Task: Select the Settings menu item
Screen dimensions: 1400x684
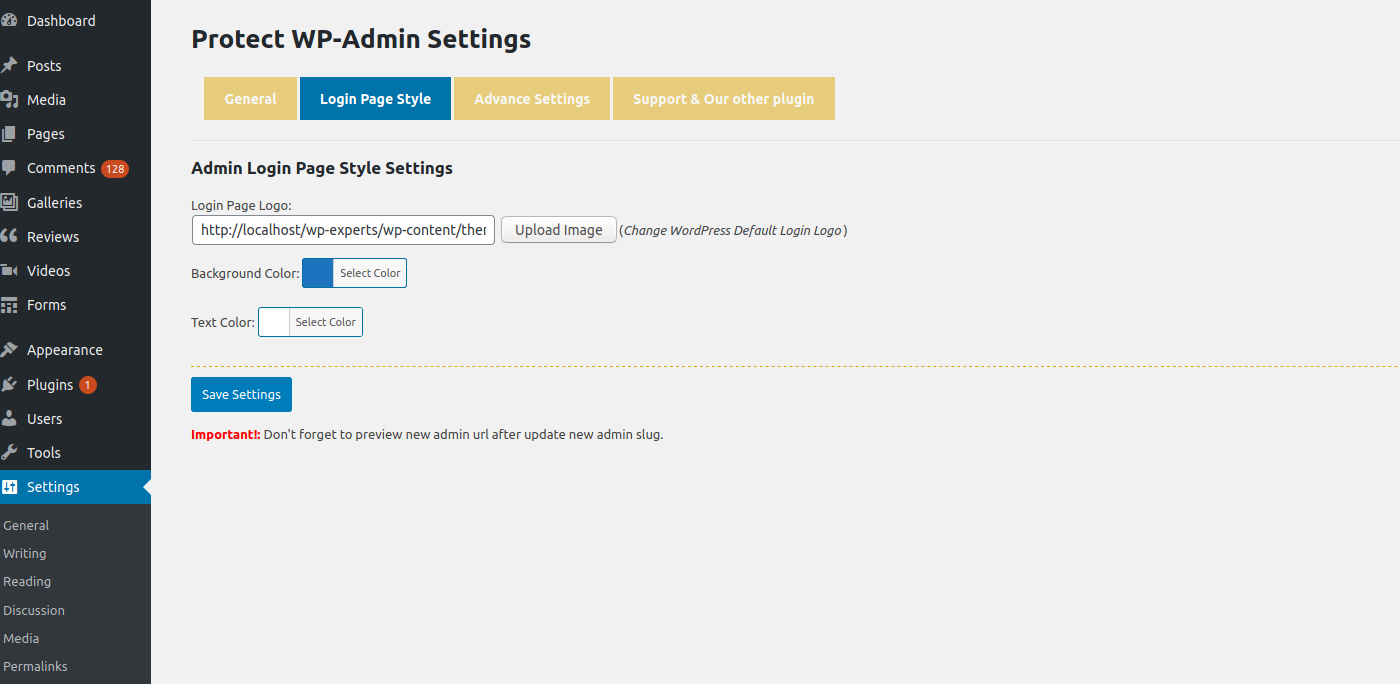Action: [75, 487]
